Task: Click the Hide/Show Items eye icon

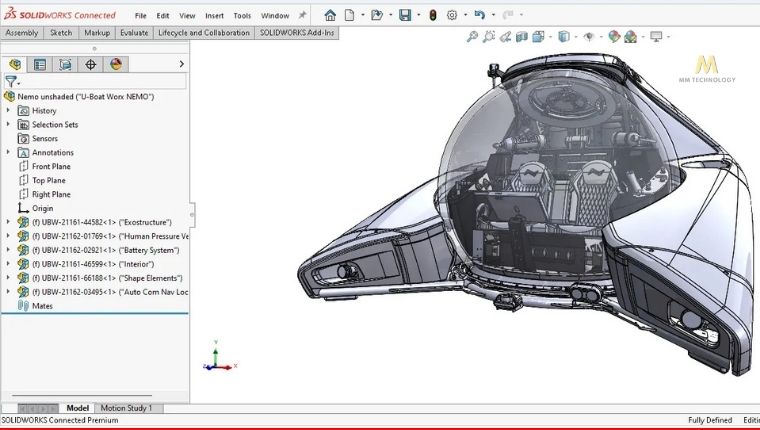Action: 589,37
